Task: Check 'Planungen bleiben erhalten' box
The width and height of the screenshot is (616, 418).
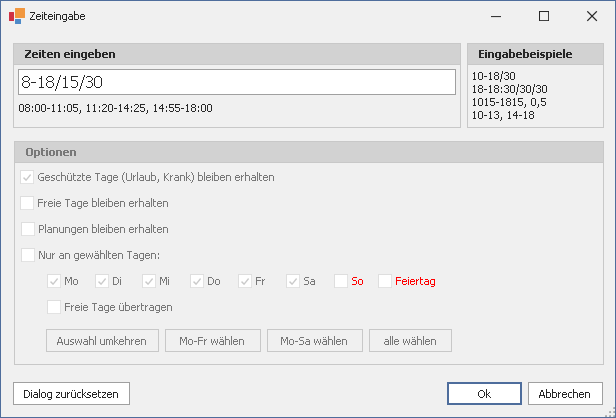Action: [x=27, y=229]
